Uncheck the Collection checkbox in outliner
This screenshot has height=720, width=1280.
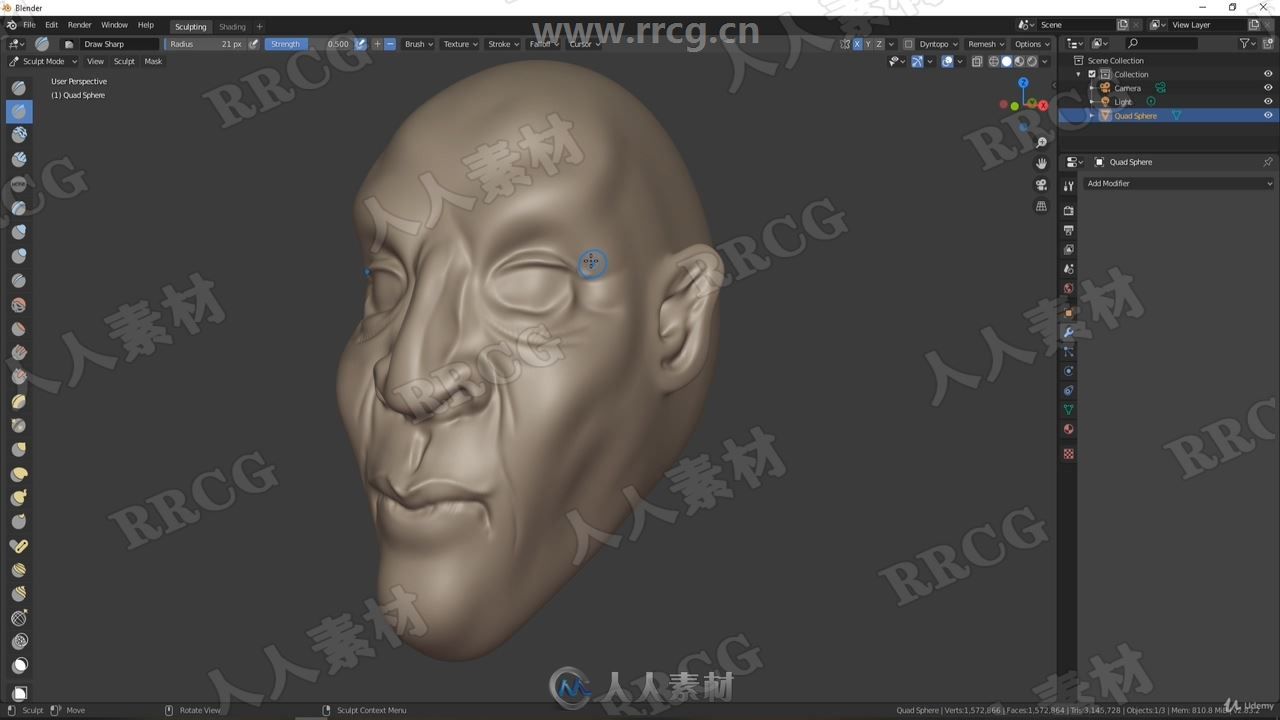pyautogui.click(x=1092, y=74)
